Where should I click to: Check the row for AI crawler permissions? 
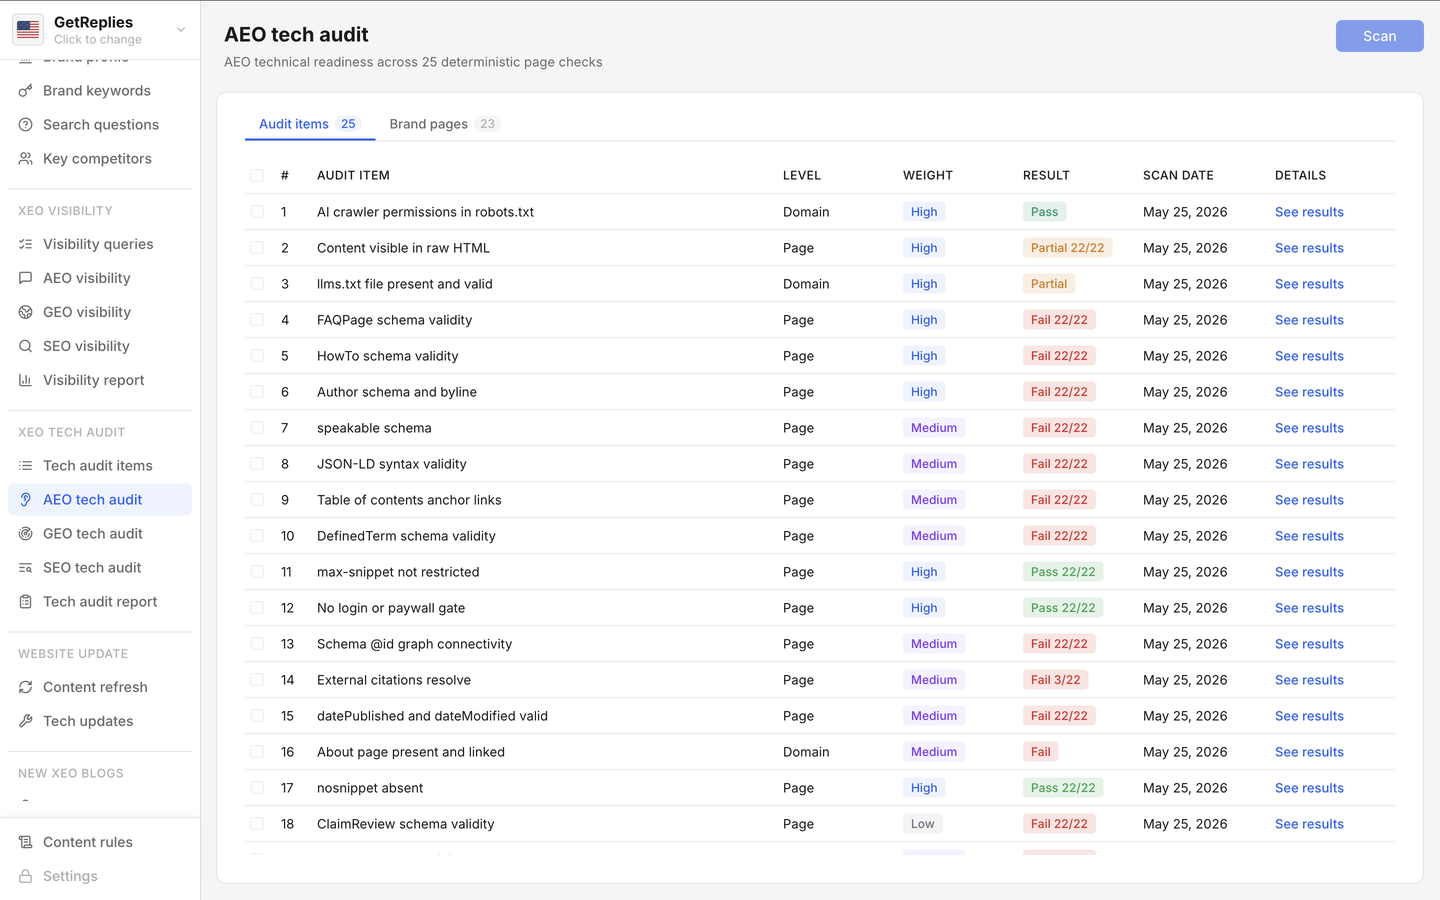(x=257, y=212)
